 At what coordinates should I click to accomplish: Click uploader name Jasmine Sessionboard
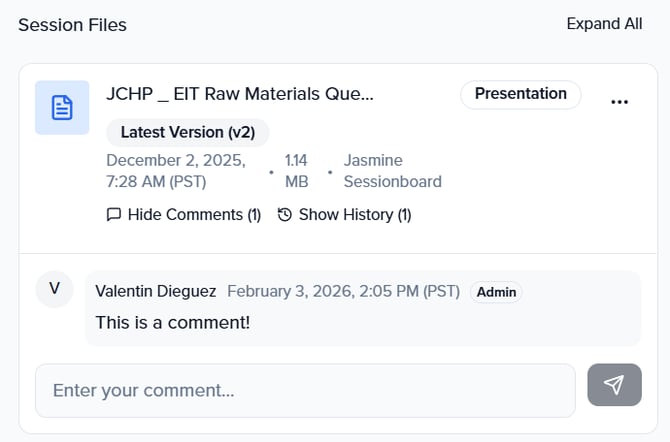coord(392,171)
